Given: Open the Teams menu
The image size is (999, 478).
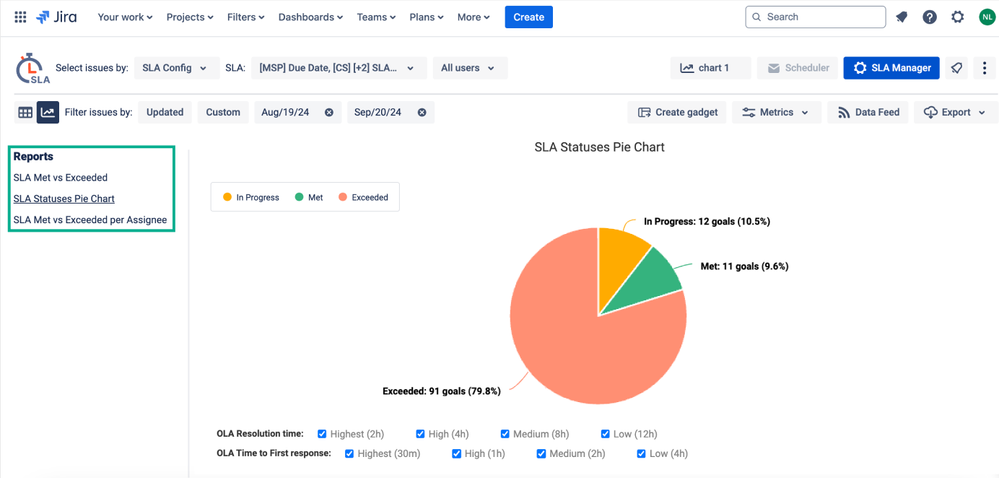Looking at the screenshot, I should click(x=376, y=17).
